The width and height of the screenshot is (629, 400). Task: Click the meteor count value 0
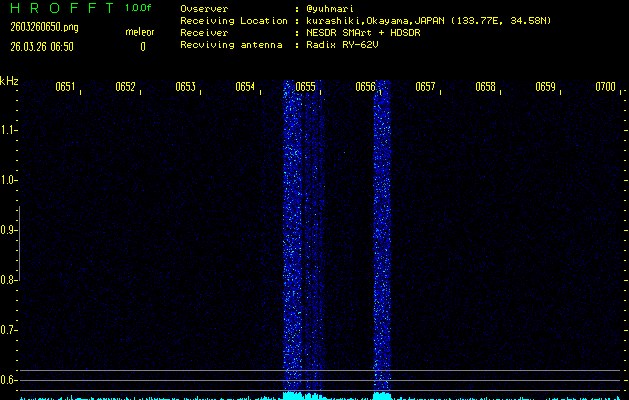143,47
